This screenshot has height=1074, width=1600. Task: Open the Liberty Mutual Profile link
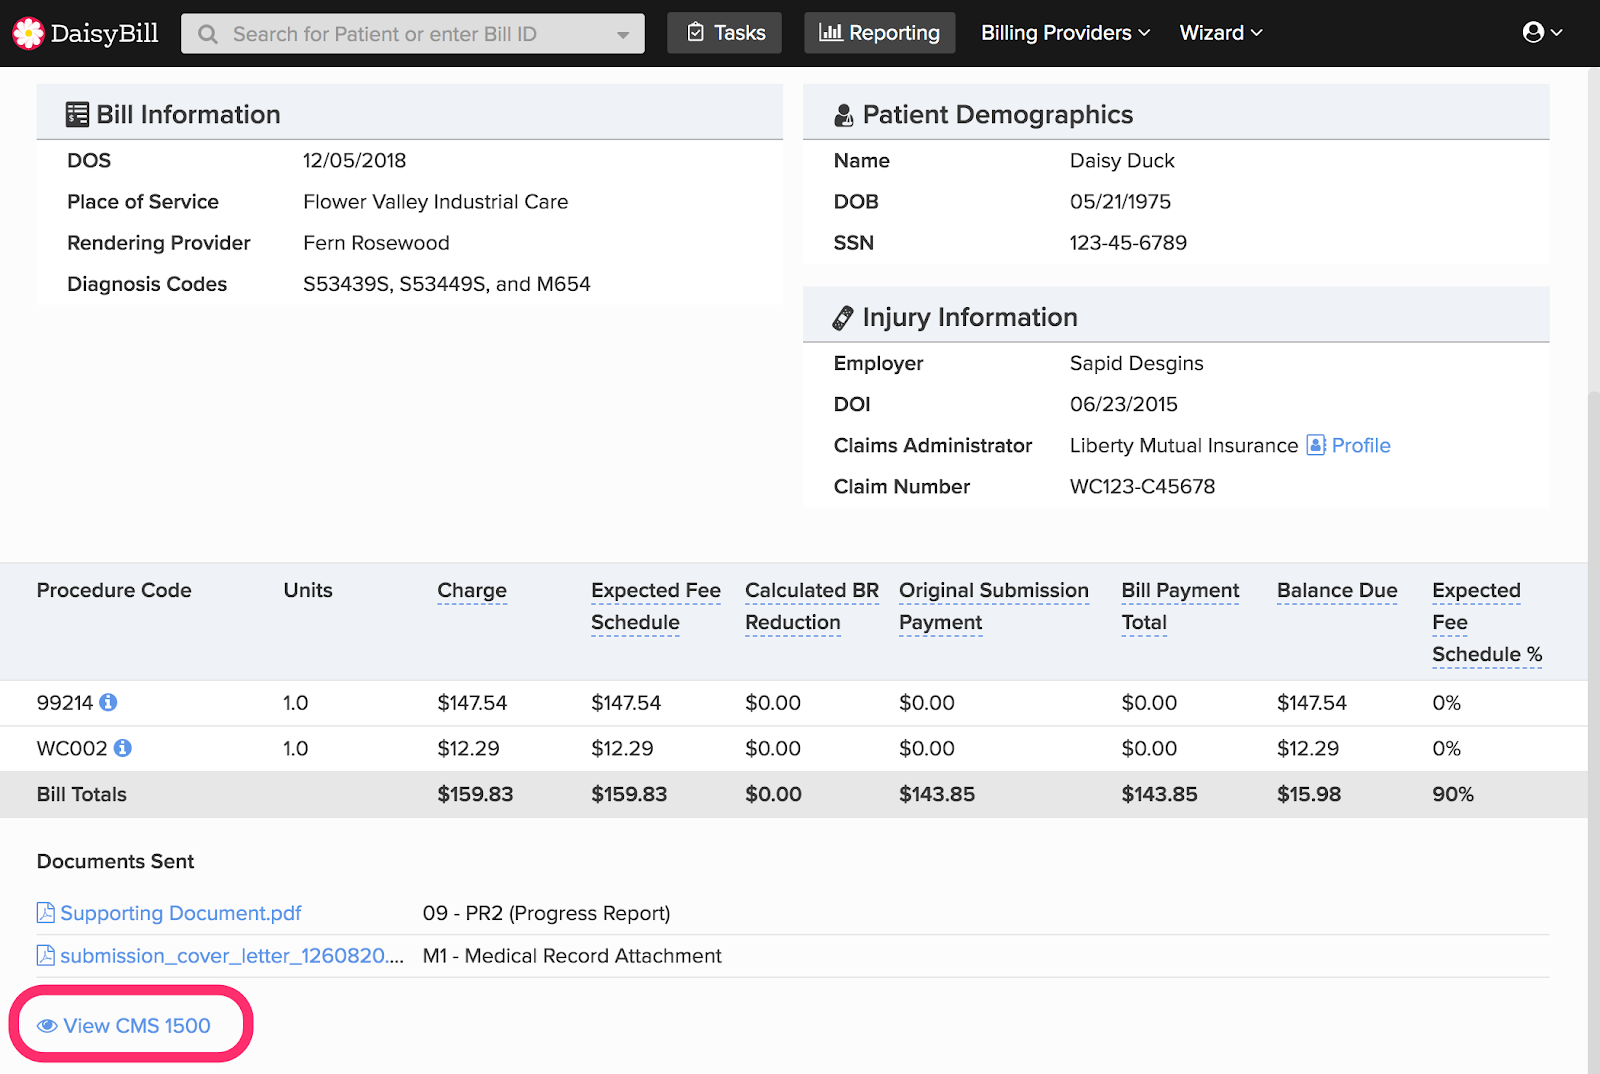pos(1360,445)
